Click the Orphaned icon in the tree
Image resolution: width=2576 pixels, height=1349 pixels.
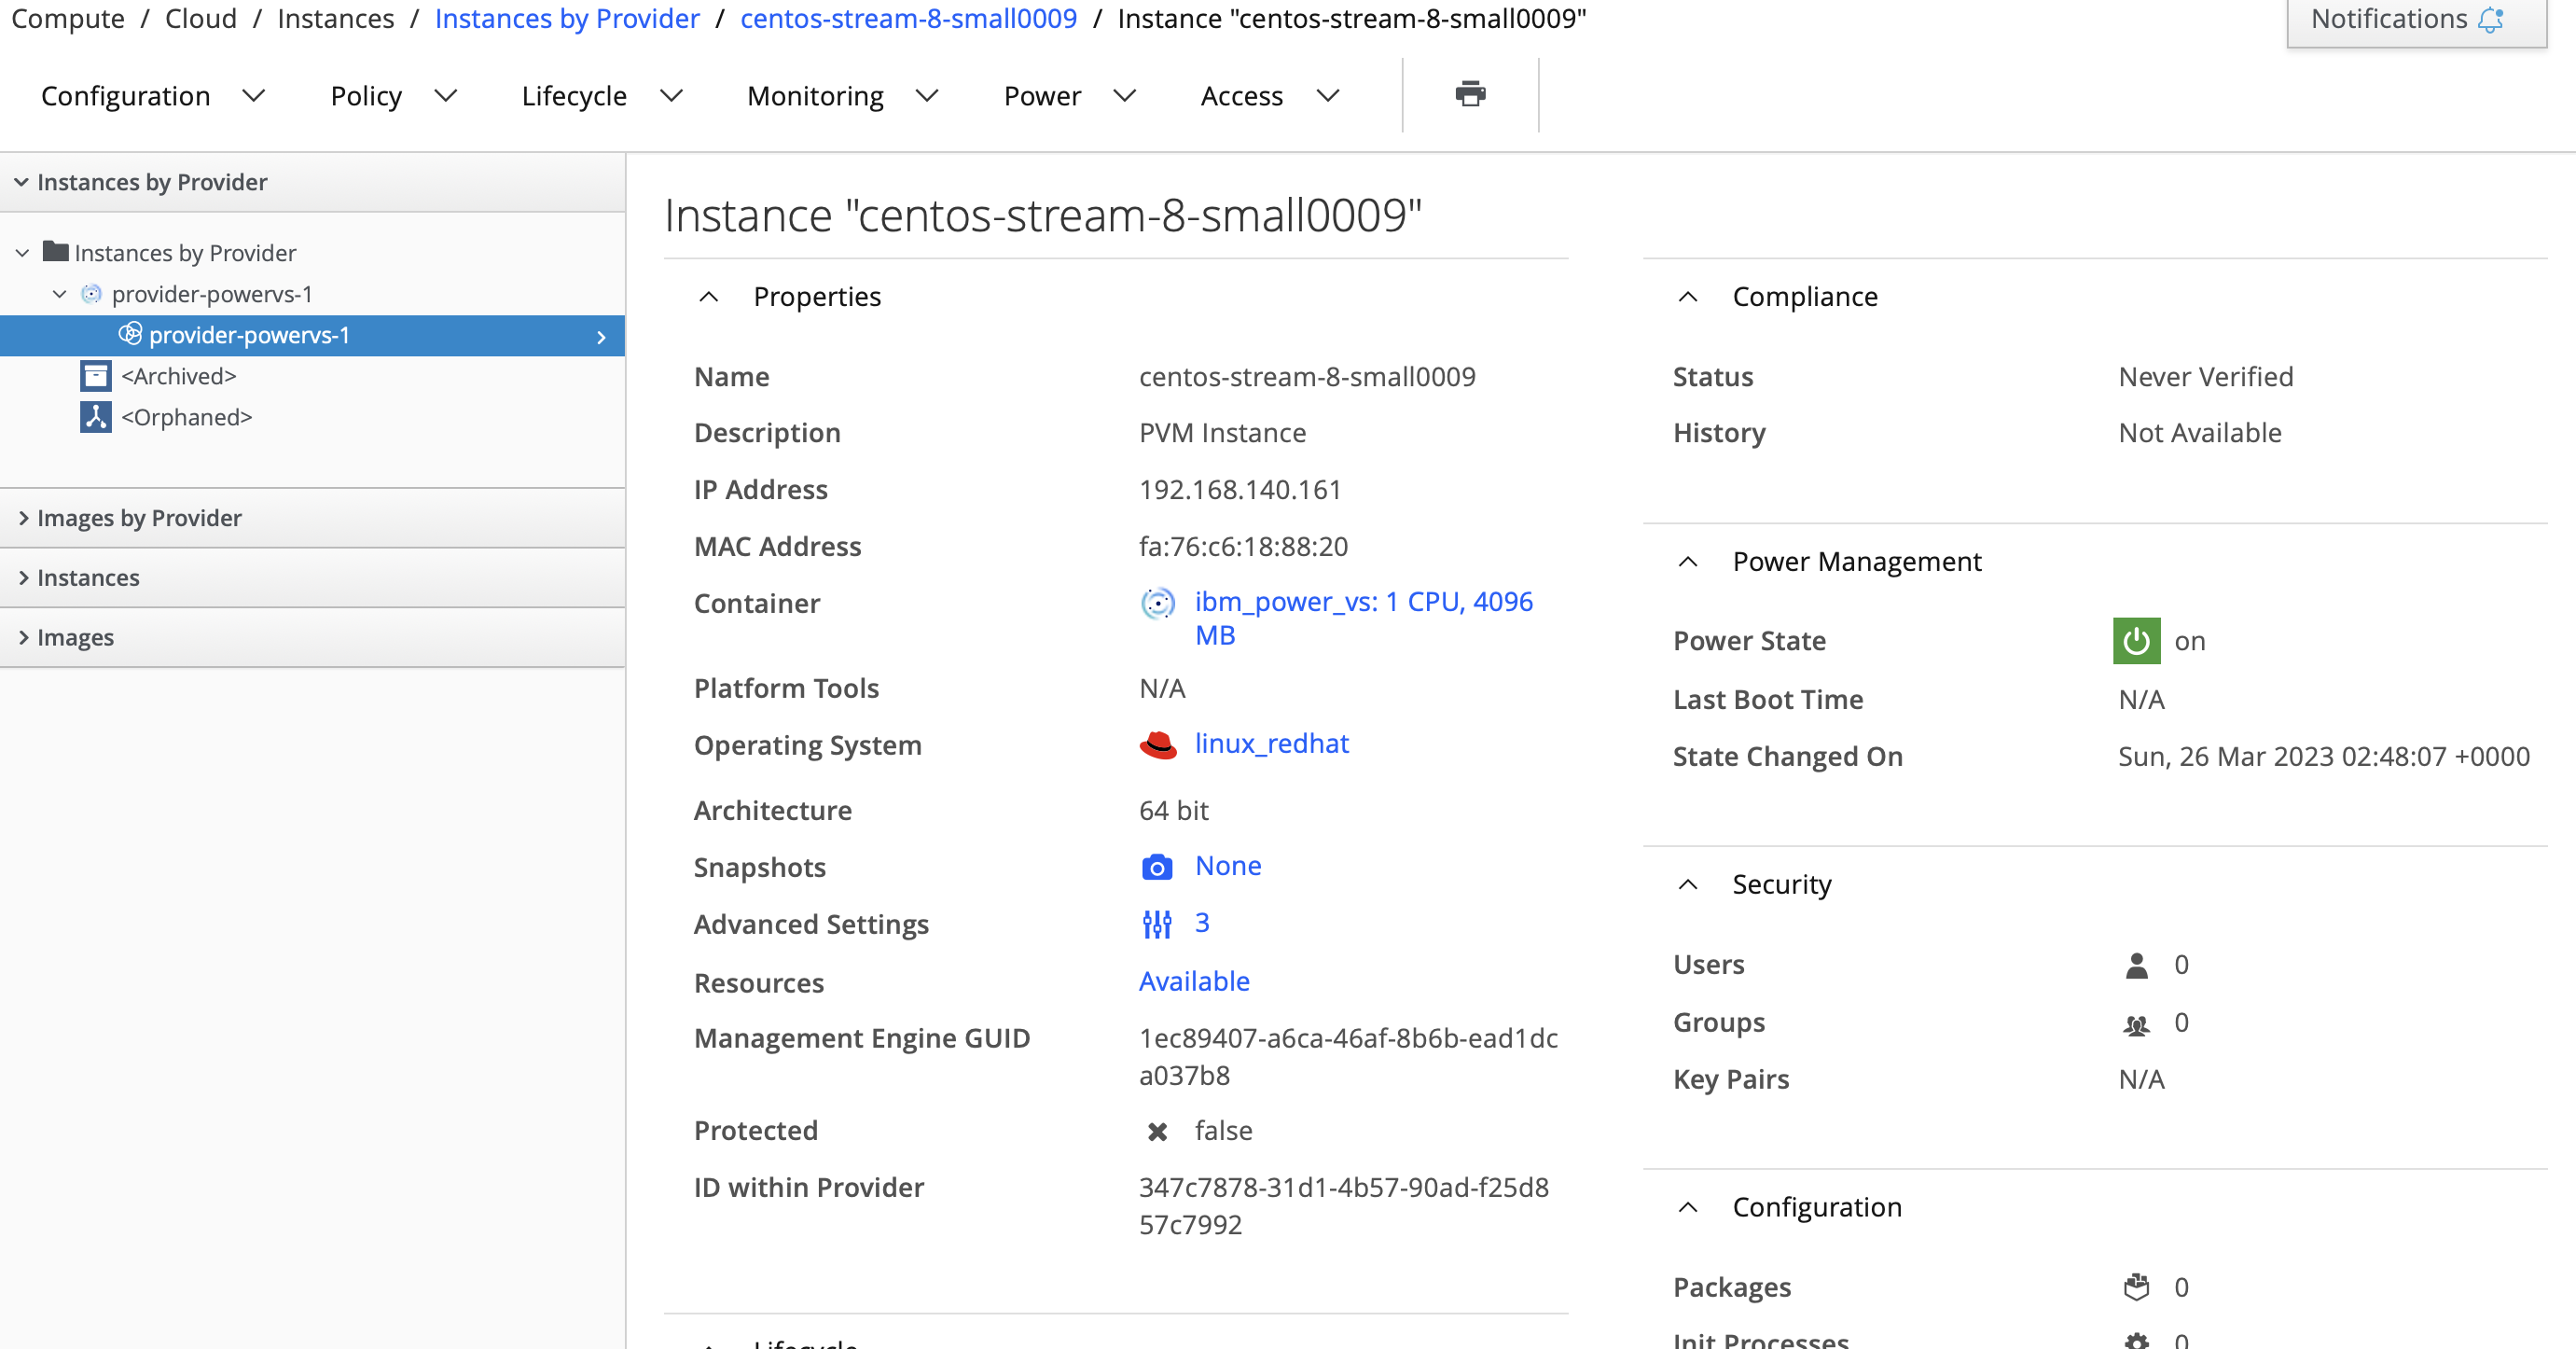click(x=95, y=416)
